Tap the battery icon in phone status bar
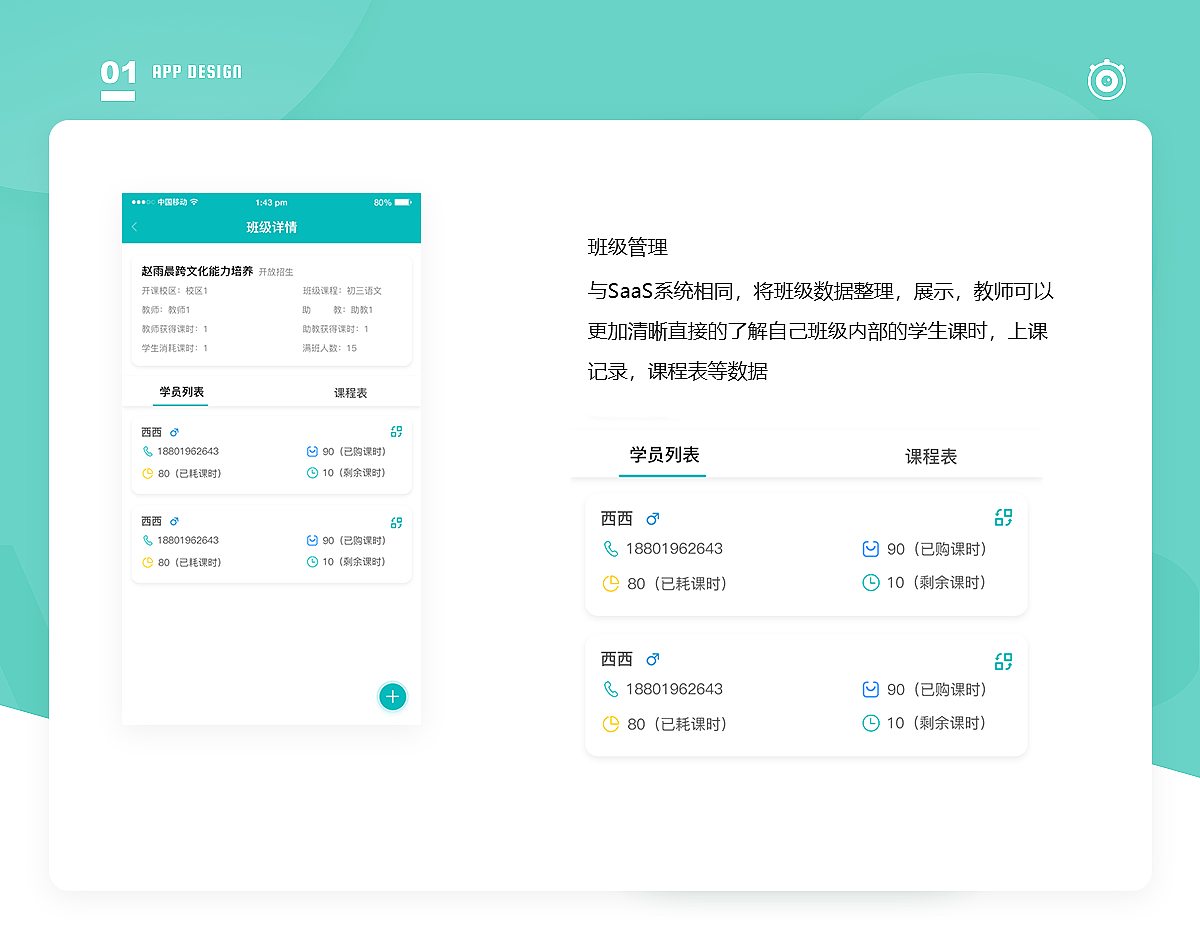The image size is (1200, 930). pos(403,202)
